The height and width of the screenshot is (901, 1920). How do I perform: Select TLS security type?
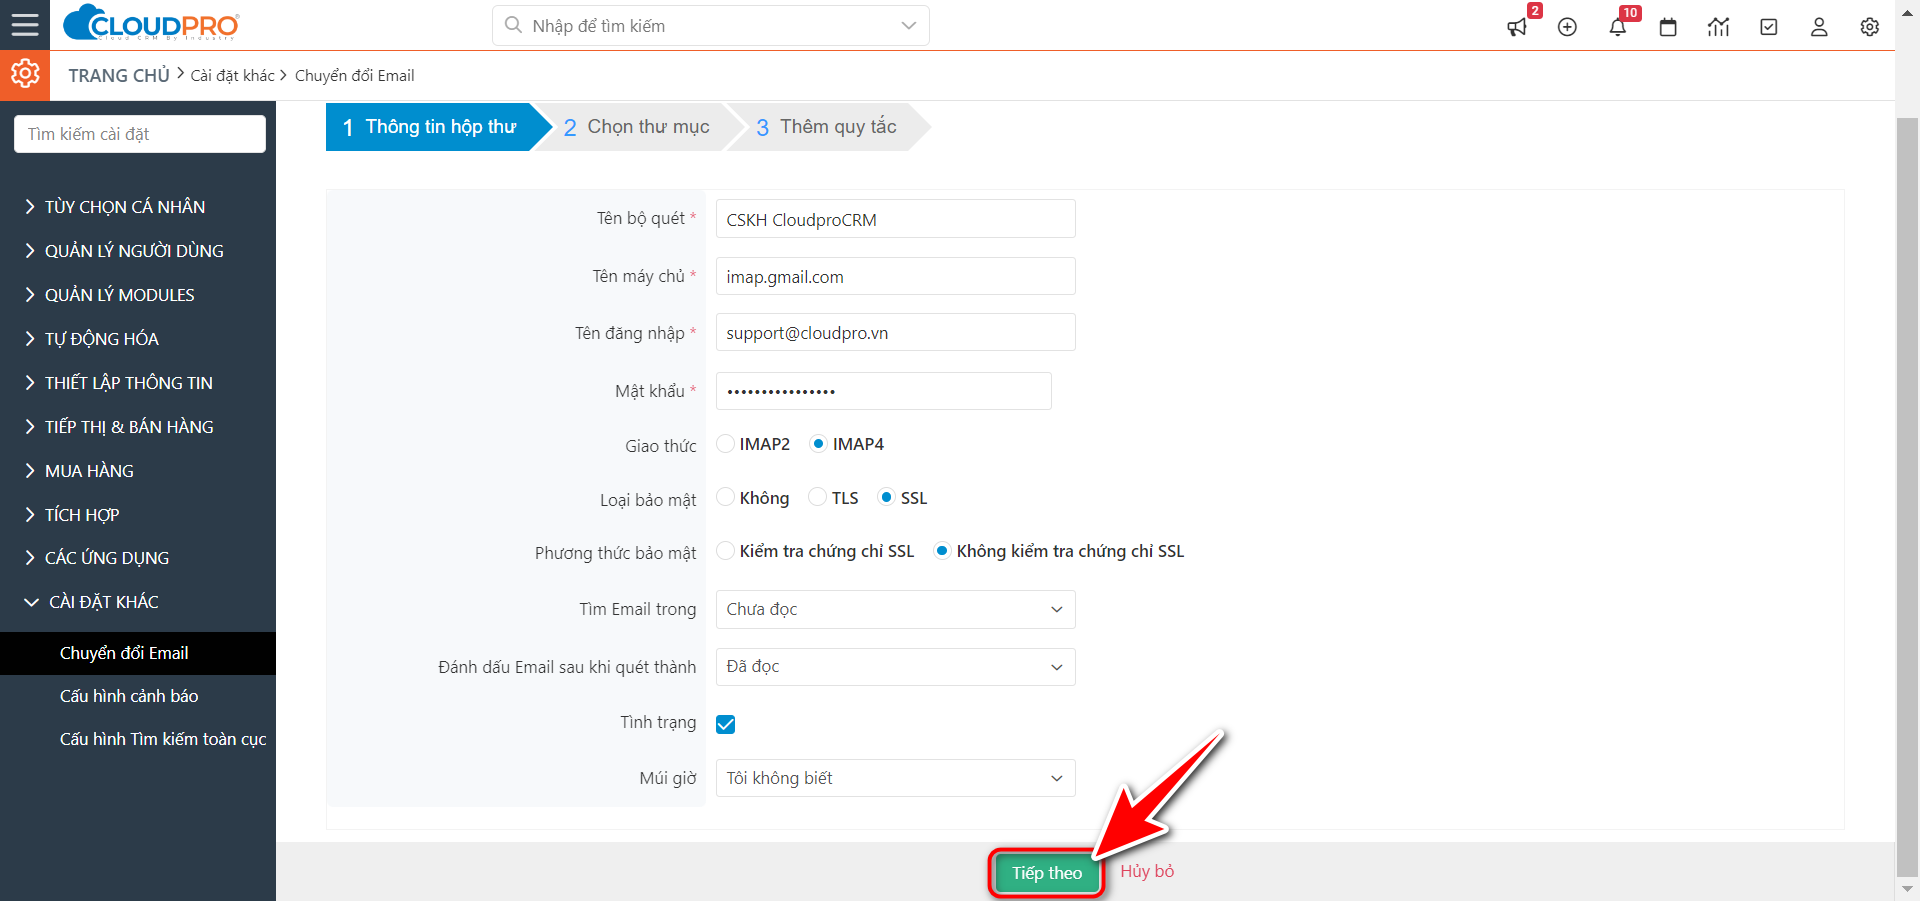(x=818, y=497)
